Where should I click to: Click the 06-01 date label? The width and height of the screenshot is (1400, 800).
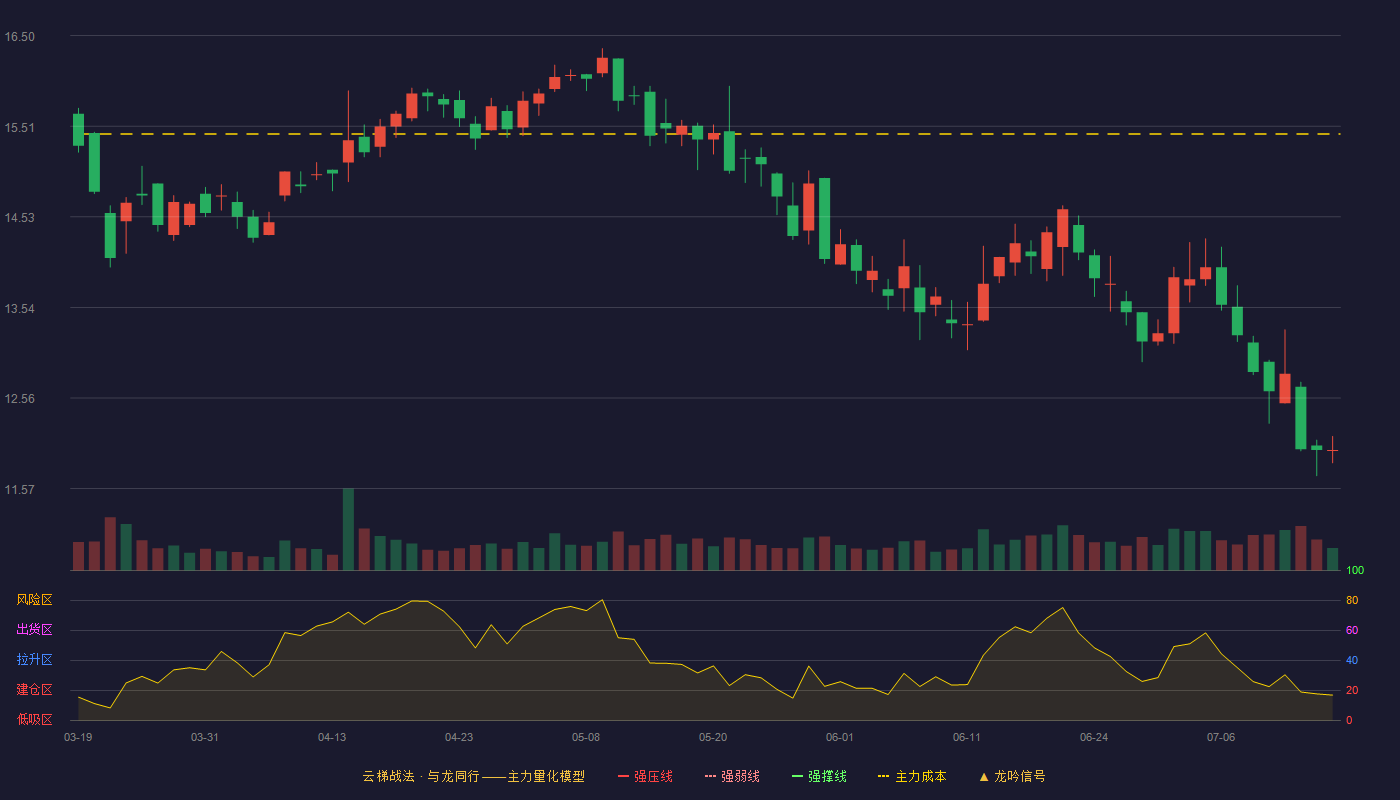pyautogui.click(x=840, y=737)
